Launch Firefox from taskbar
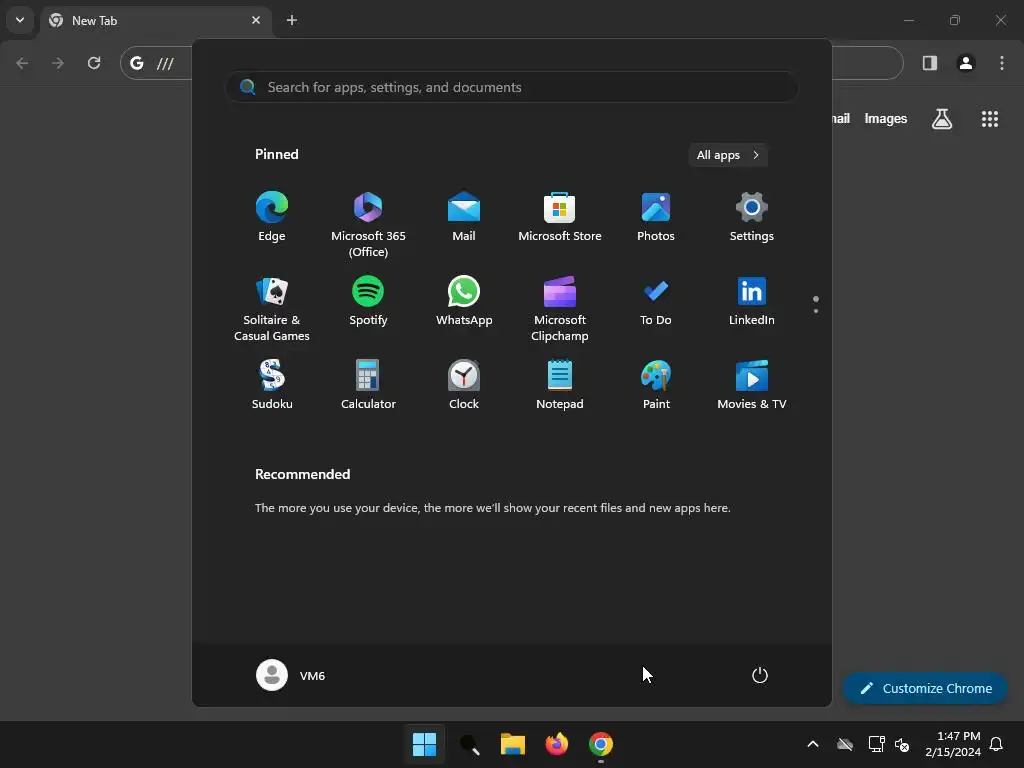The height and width of the screenshot is (768, 1024). click(557, 744)
